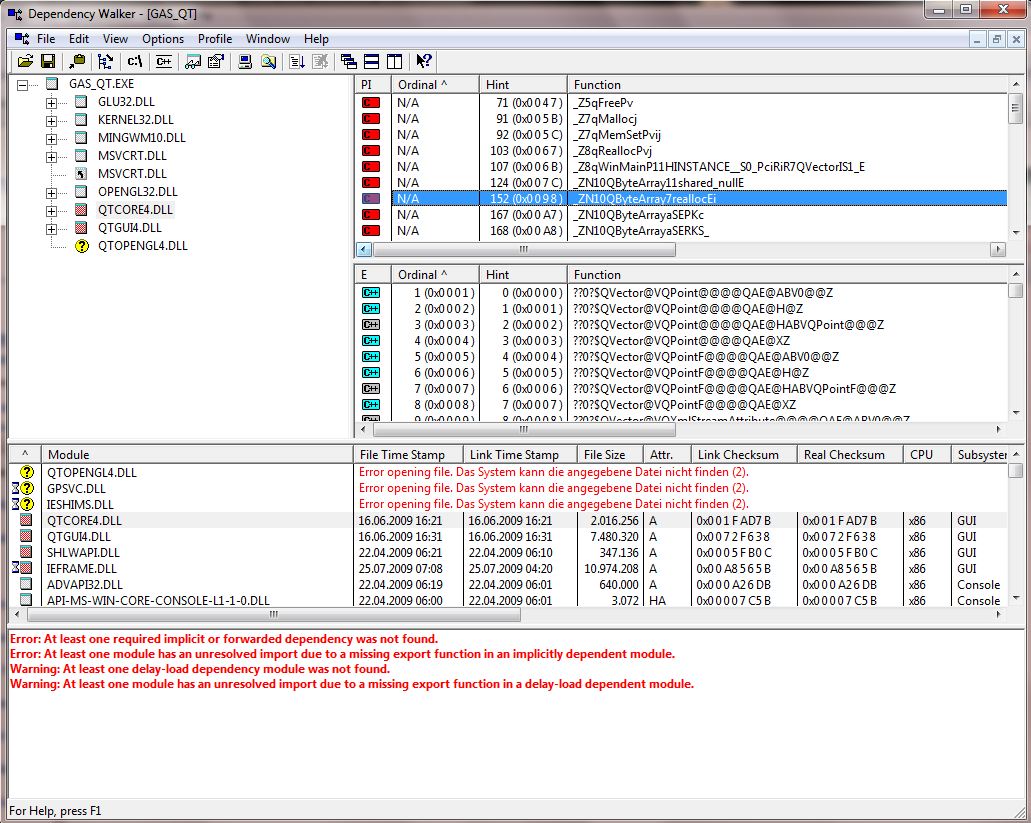This screenshot has width=1031, height=823.
Task: Click View Module in External Viewer icon
Action: pyautogui.click(x=193, y=62)
